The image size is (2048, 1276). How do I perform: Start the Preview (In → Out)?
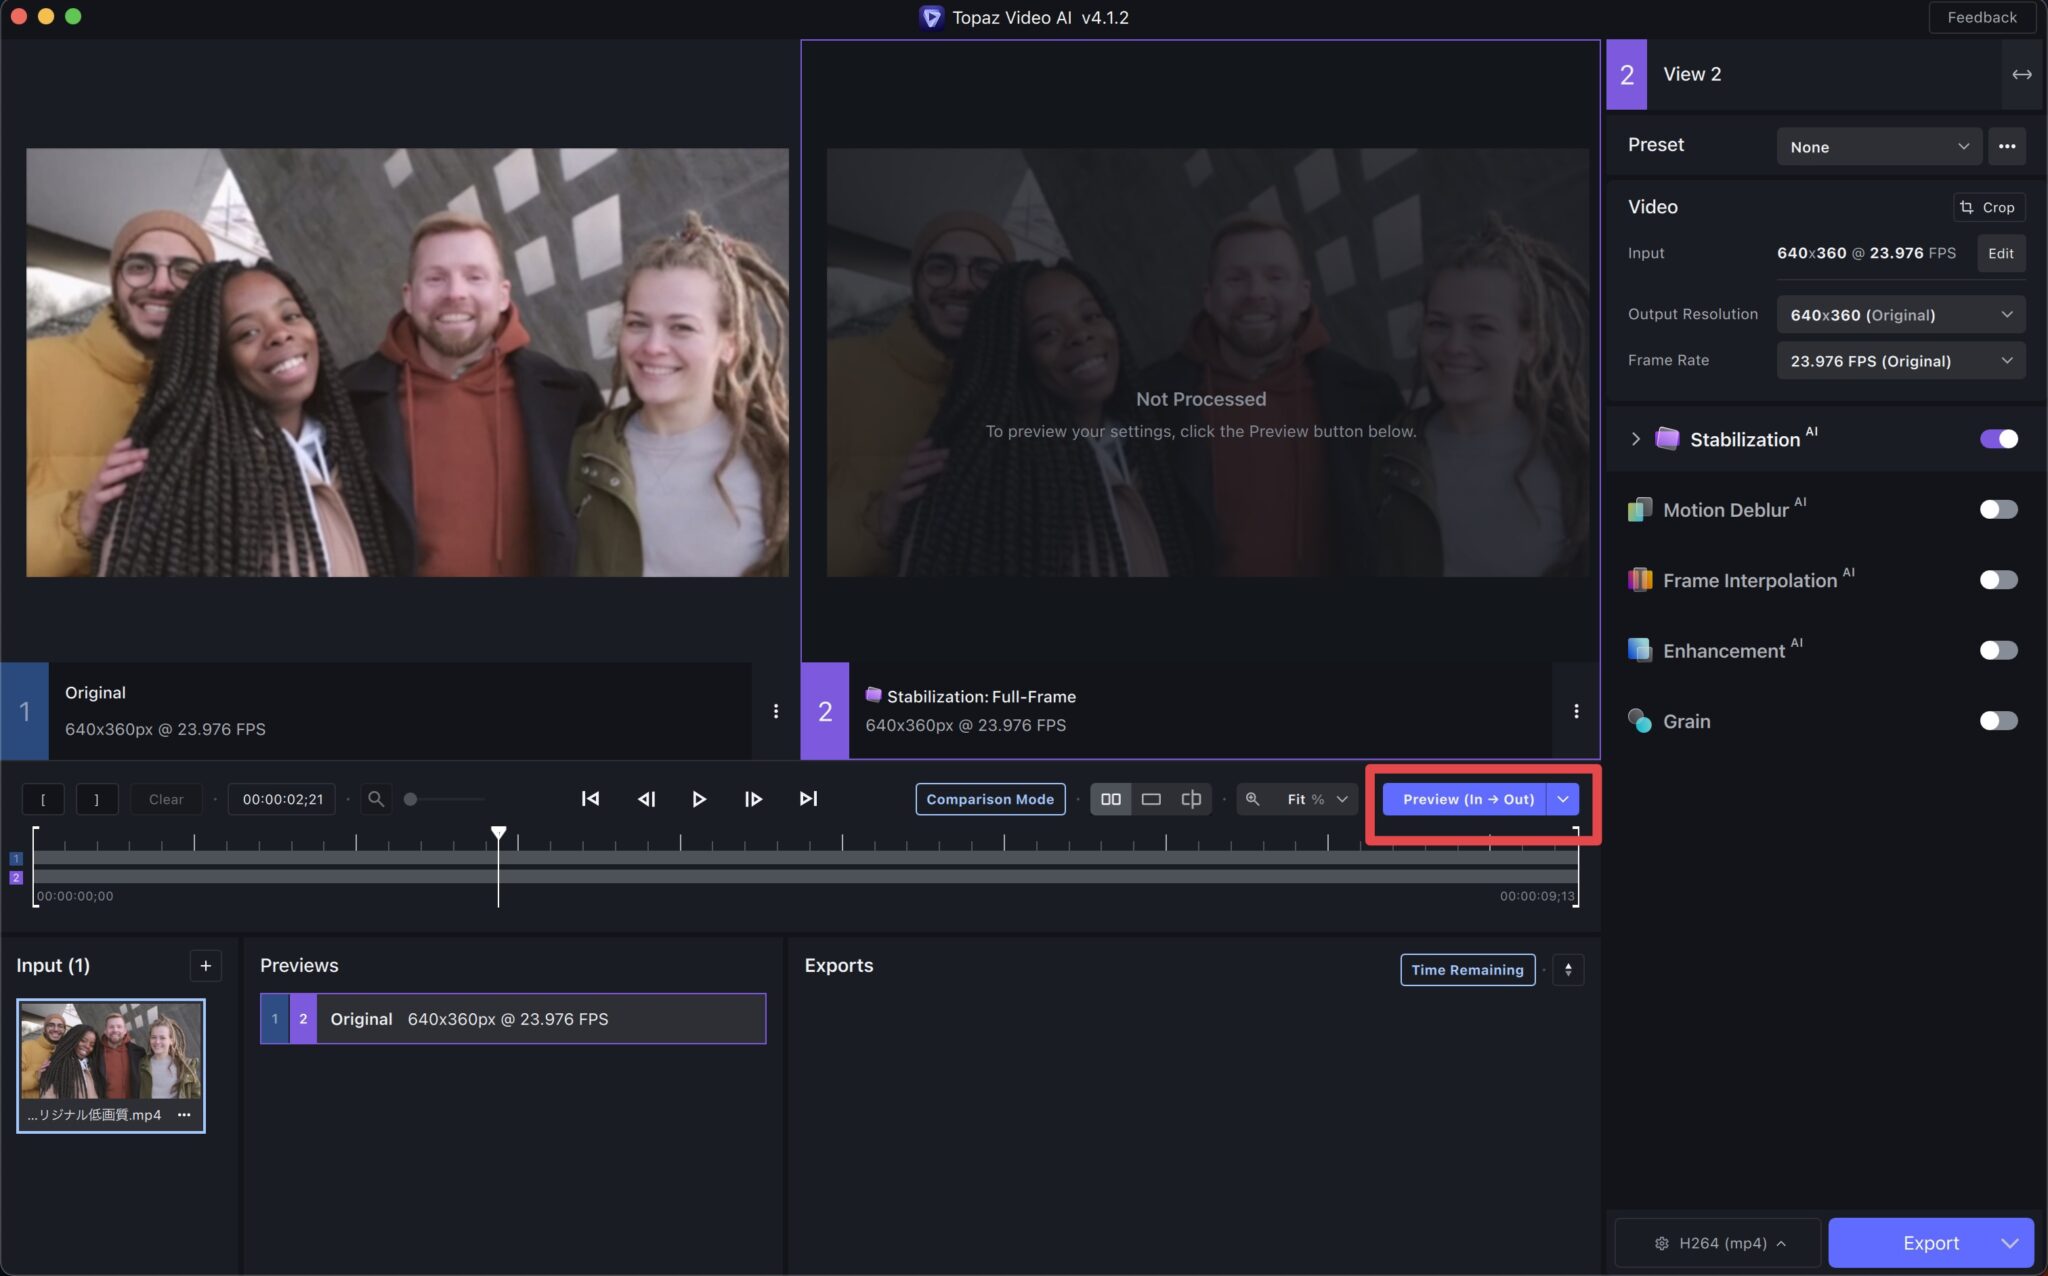(x=1467, y=799)
